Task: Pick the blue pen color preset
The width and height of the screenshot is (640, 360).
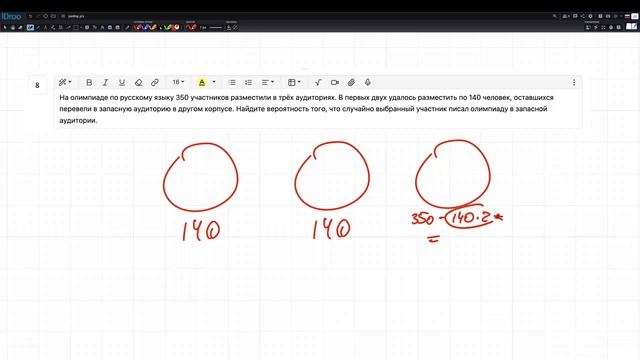Action: pyautogui.click(x=146, y=27)
